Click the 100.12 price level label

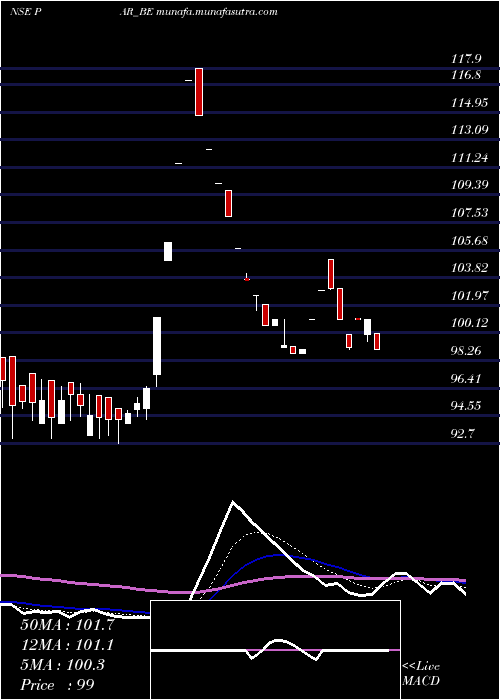tap(469, 323)
